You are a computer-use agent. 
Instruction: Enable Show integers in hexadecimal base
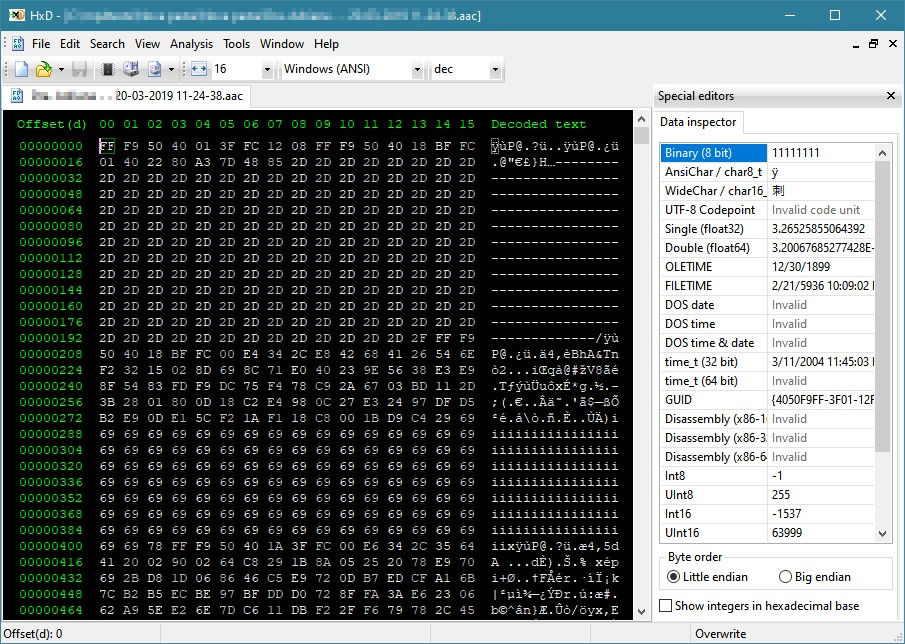(666, 605)
